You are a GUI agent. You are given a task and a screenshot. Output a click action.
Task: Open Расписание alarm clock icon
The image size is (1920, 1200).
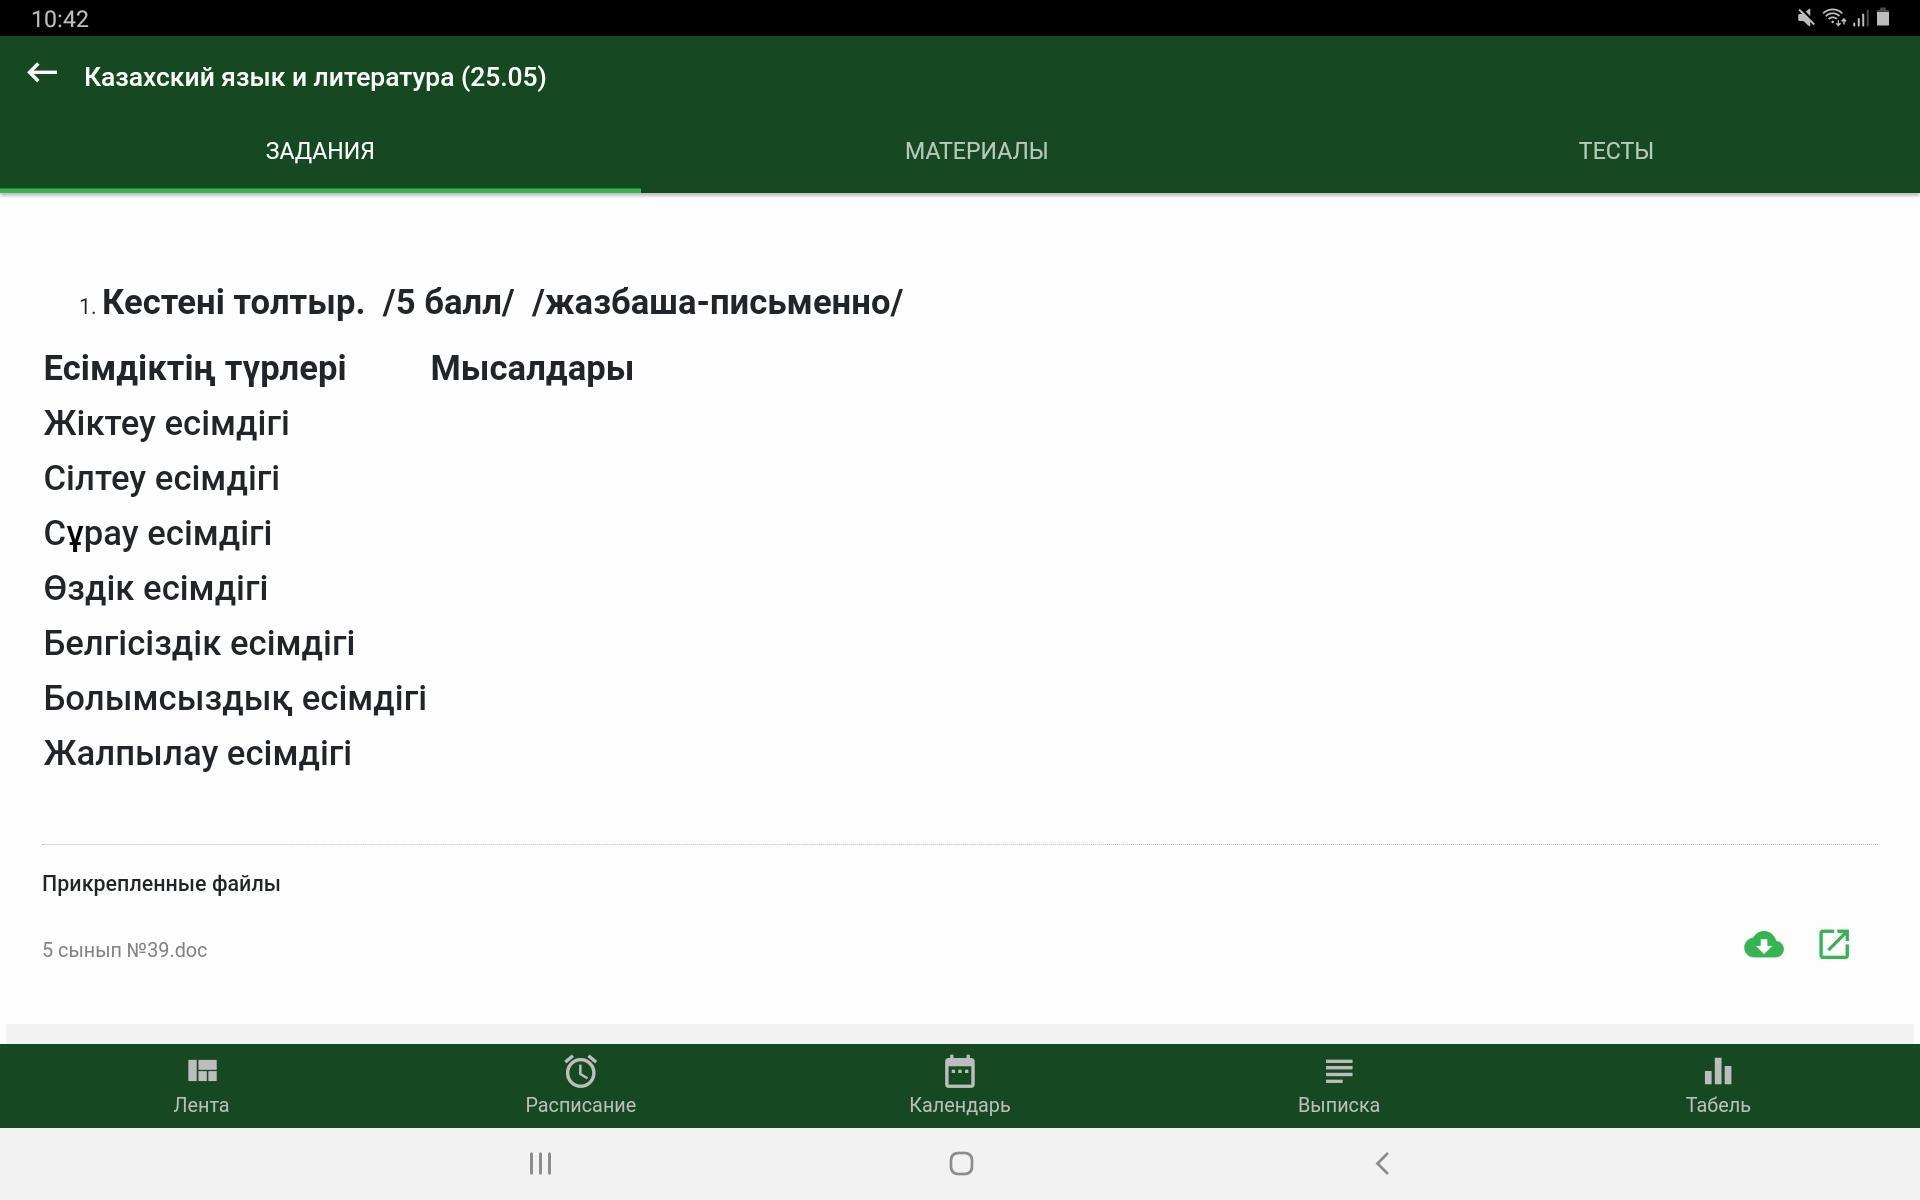tap(580, 1072)
